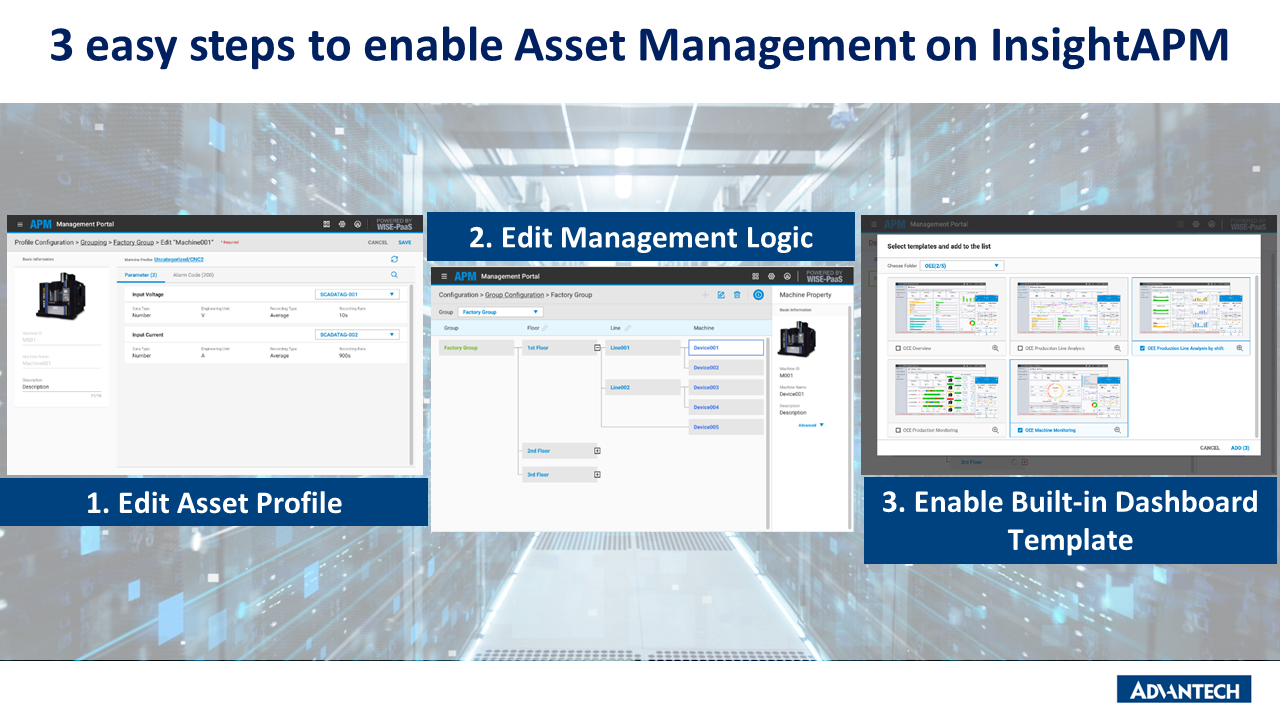Image resolution: width=1280 pixels, height=720 pixels.
Task: Click refresh icon beside machine profile link
Action: (394, 259)
